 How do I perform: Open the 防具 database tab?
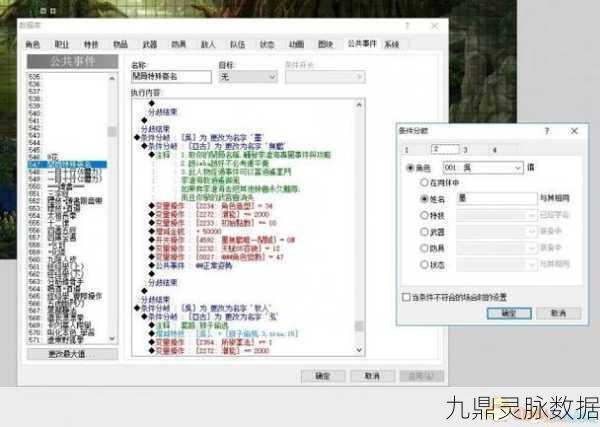click(179, 44)
